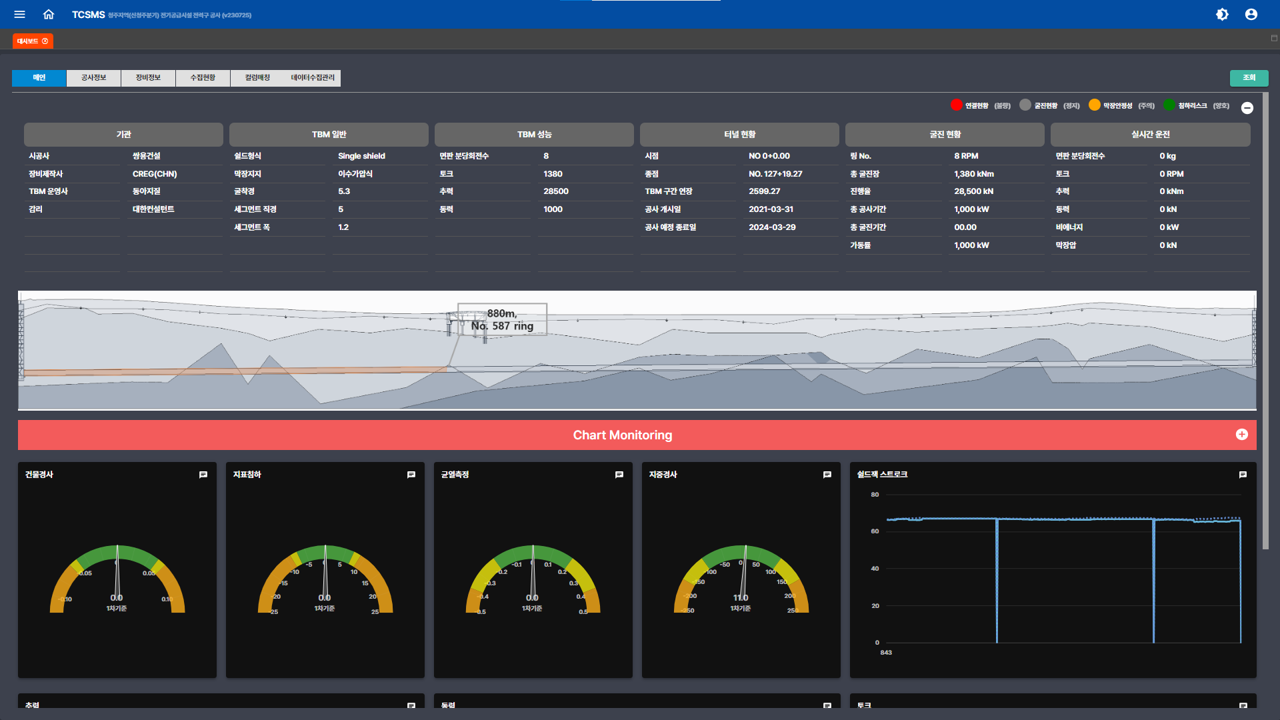Open the 컬럼매칭 tab
The image size is (1280, 720).
coord(258,78)
